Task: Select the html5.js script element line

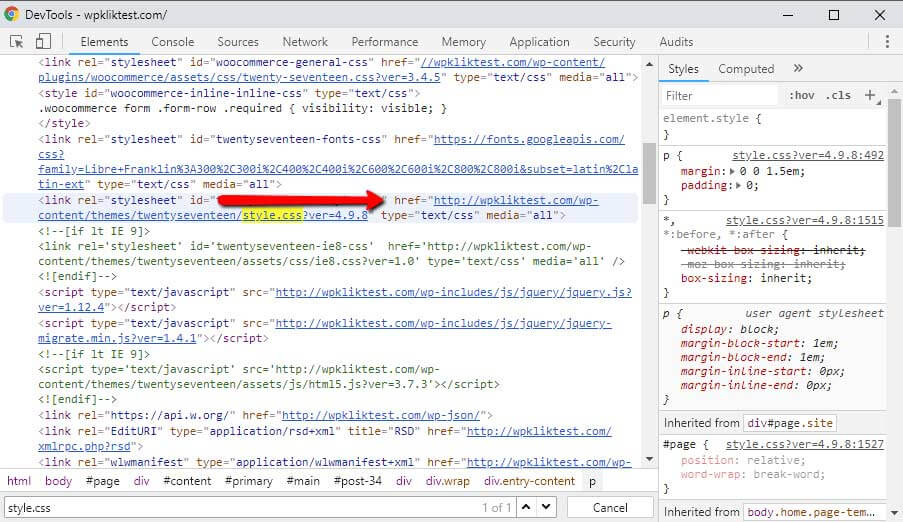Action: (269, 376)
